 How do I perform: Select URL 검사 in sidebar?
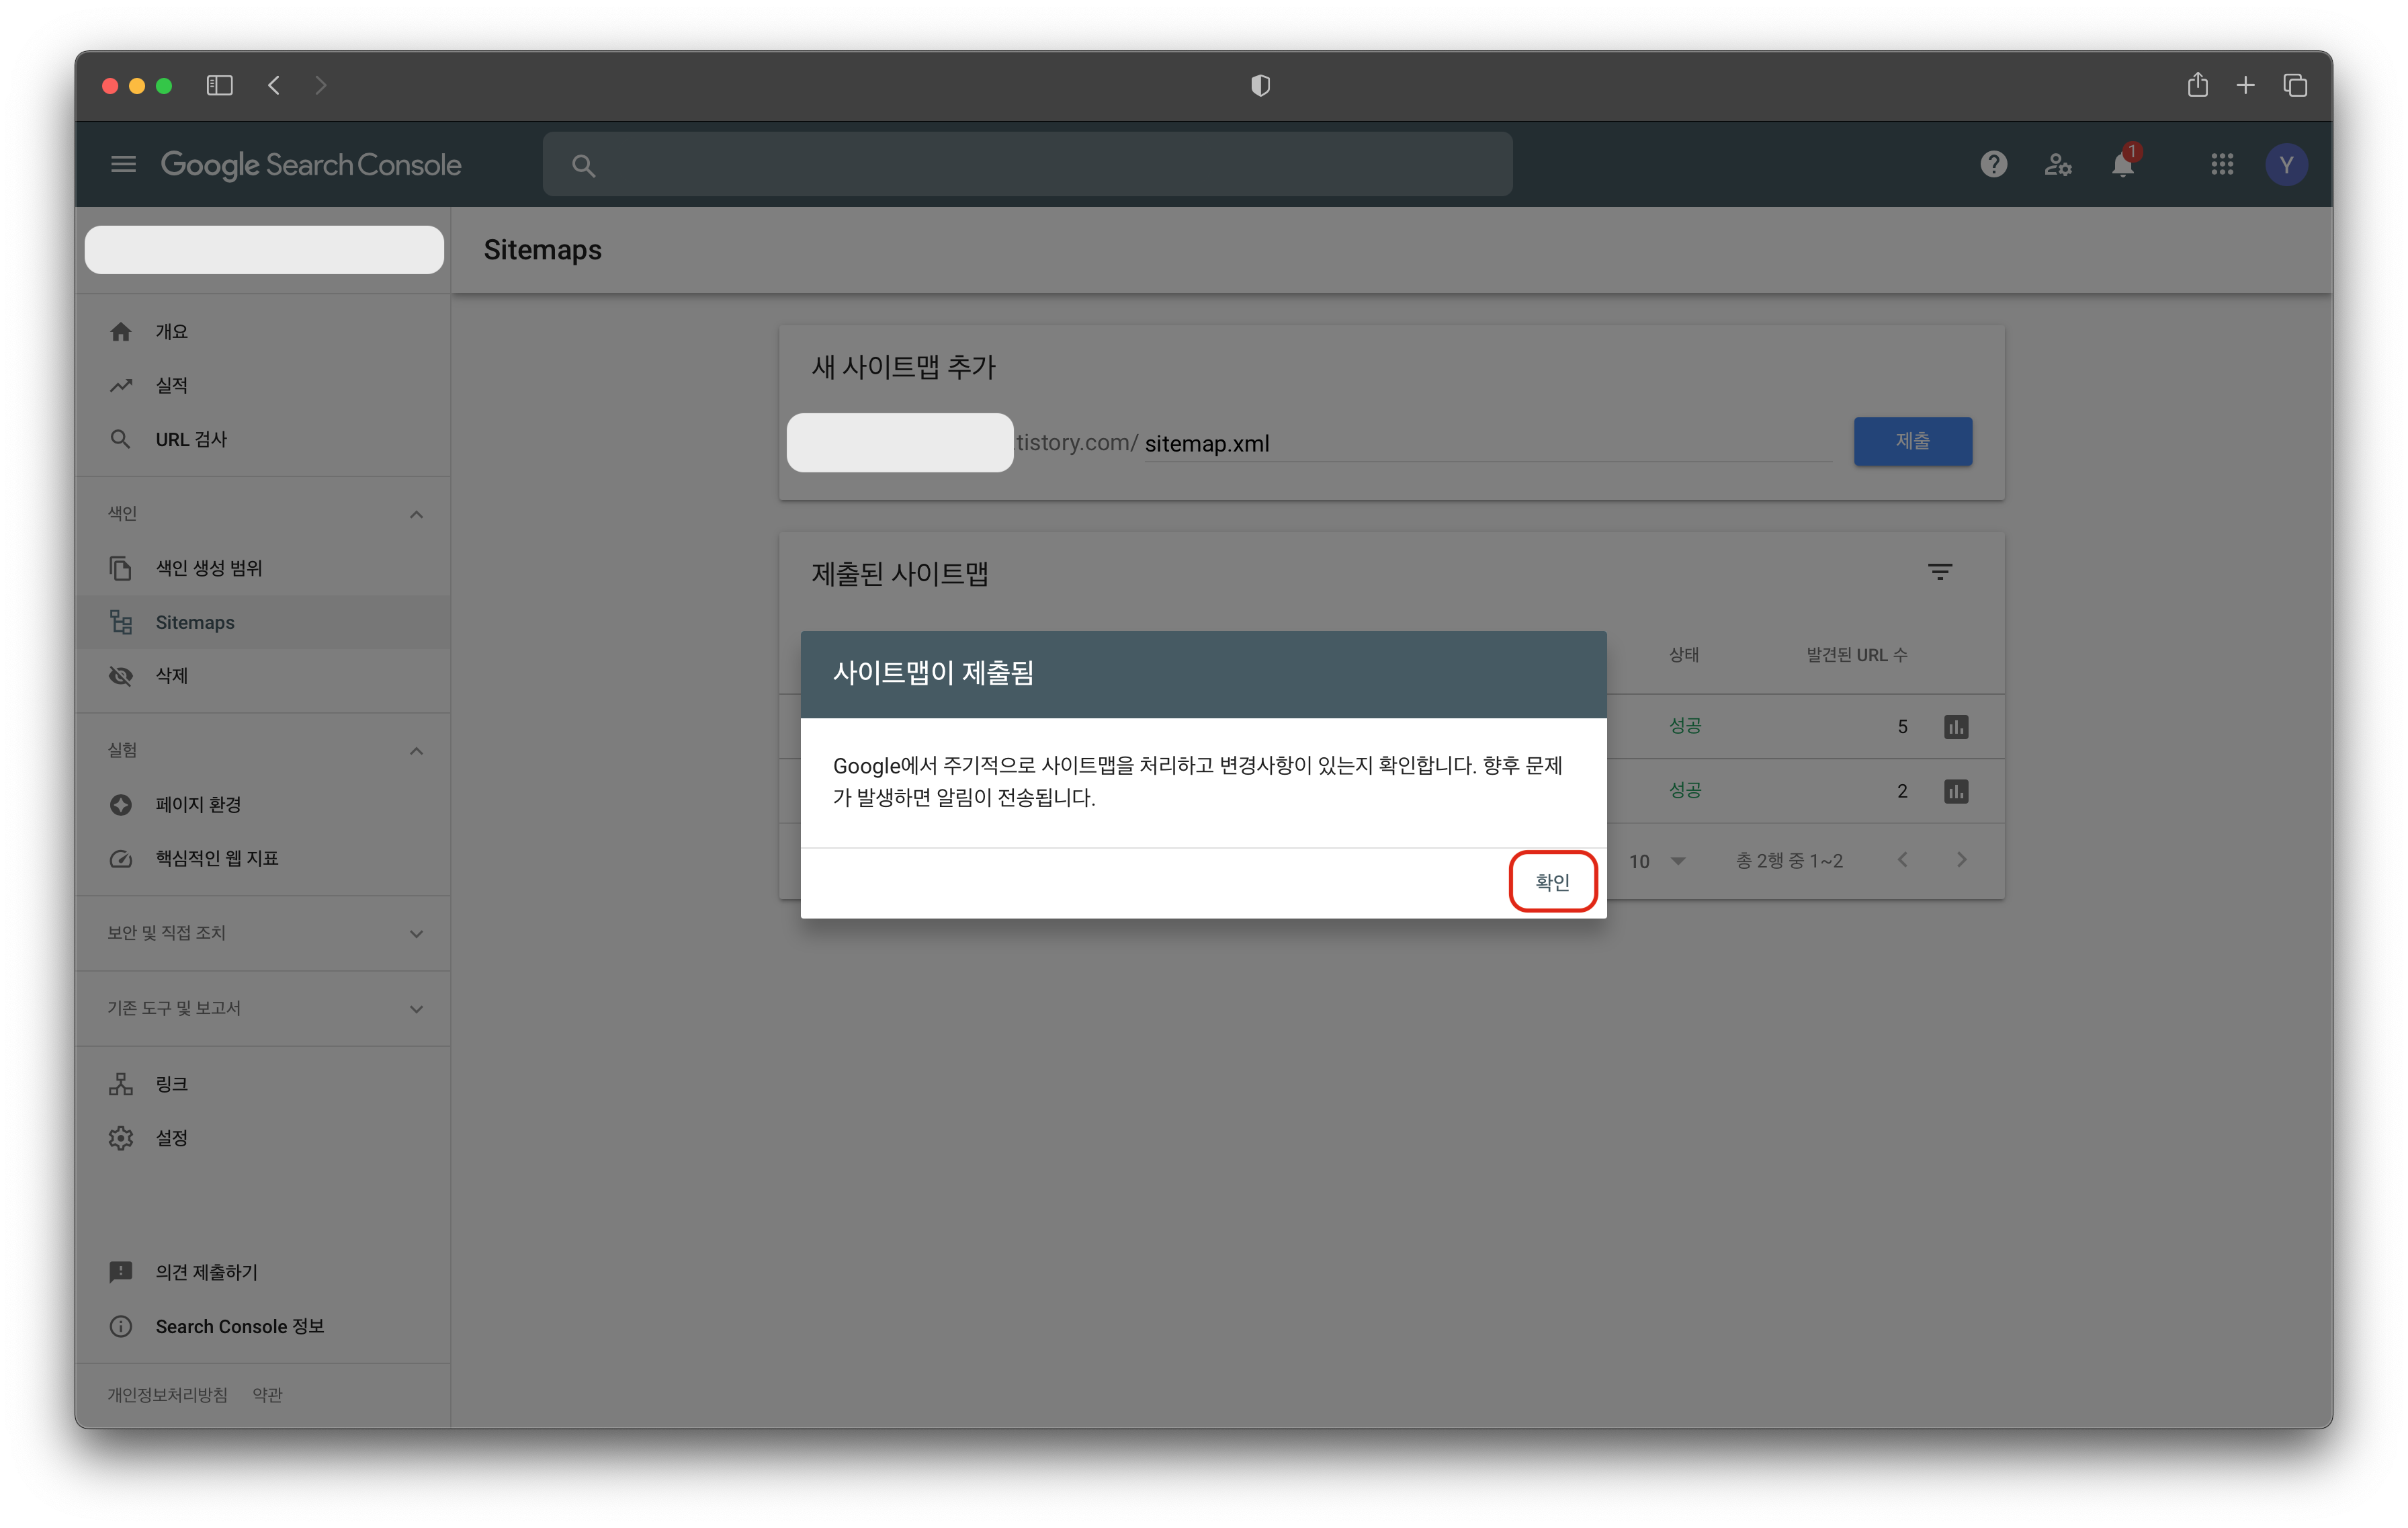pos(190,439)
